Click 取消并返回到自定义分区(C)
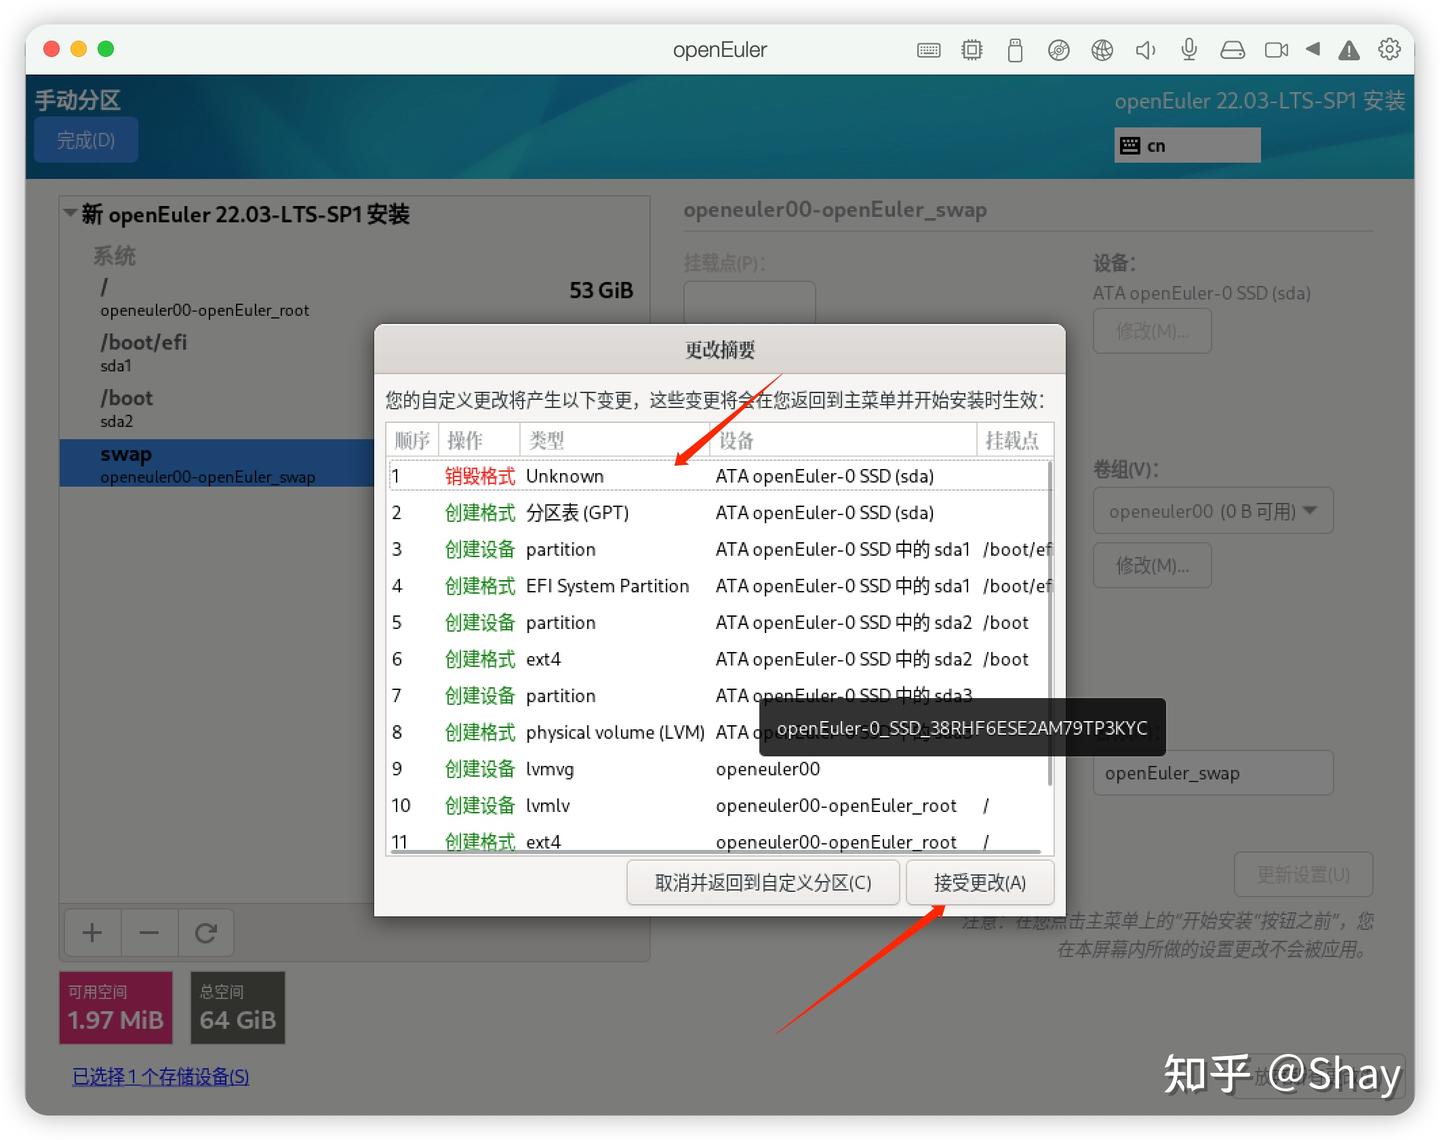The width and height of the screenshot is (1440, 1140). 763,882
